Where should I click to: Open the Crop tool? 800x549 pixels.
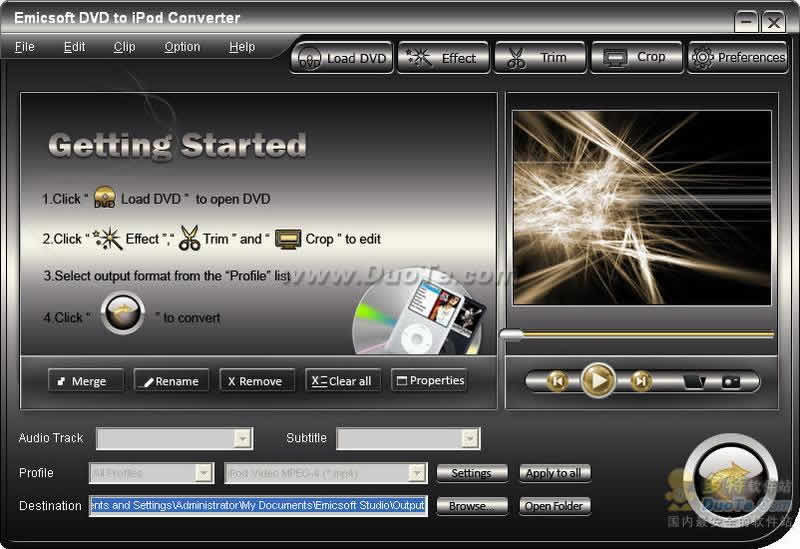[x=636, y=58]
